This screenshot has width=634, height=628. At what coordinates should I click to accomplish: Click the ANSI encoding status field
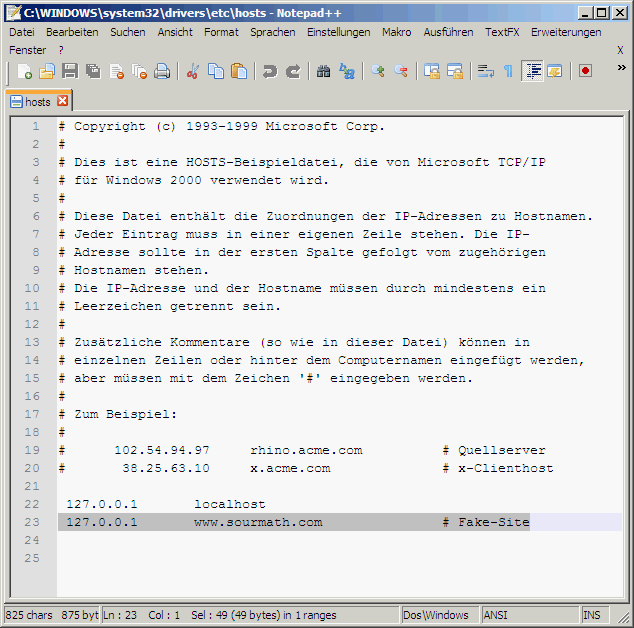[x=530, y=615]
